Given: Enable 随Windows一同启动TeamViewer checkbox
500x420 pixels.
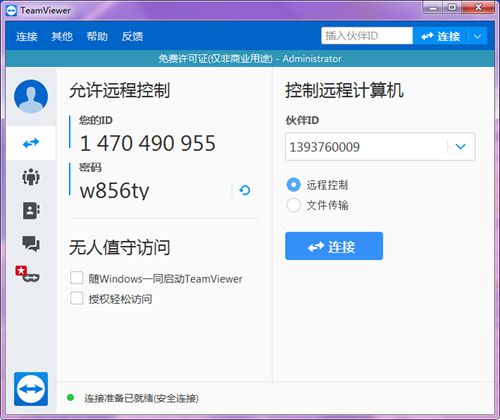Looking at the screenshot, I should click(x=77, y=278).
